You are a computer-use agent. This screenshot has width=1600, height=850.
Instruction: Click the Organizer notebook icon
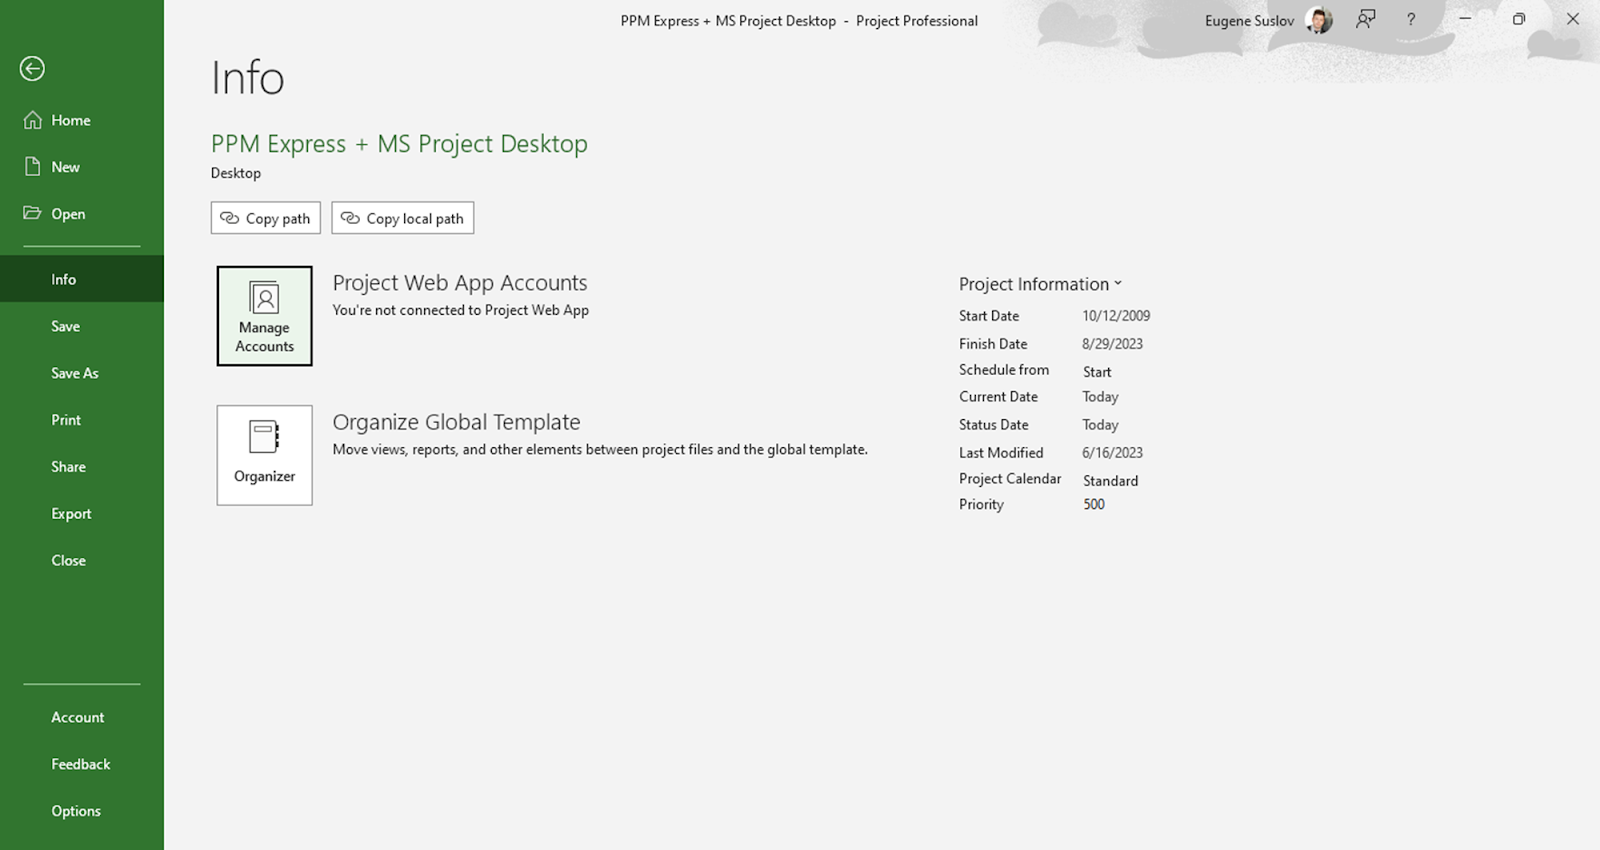264,438
